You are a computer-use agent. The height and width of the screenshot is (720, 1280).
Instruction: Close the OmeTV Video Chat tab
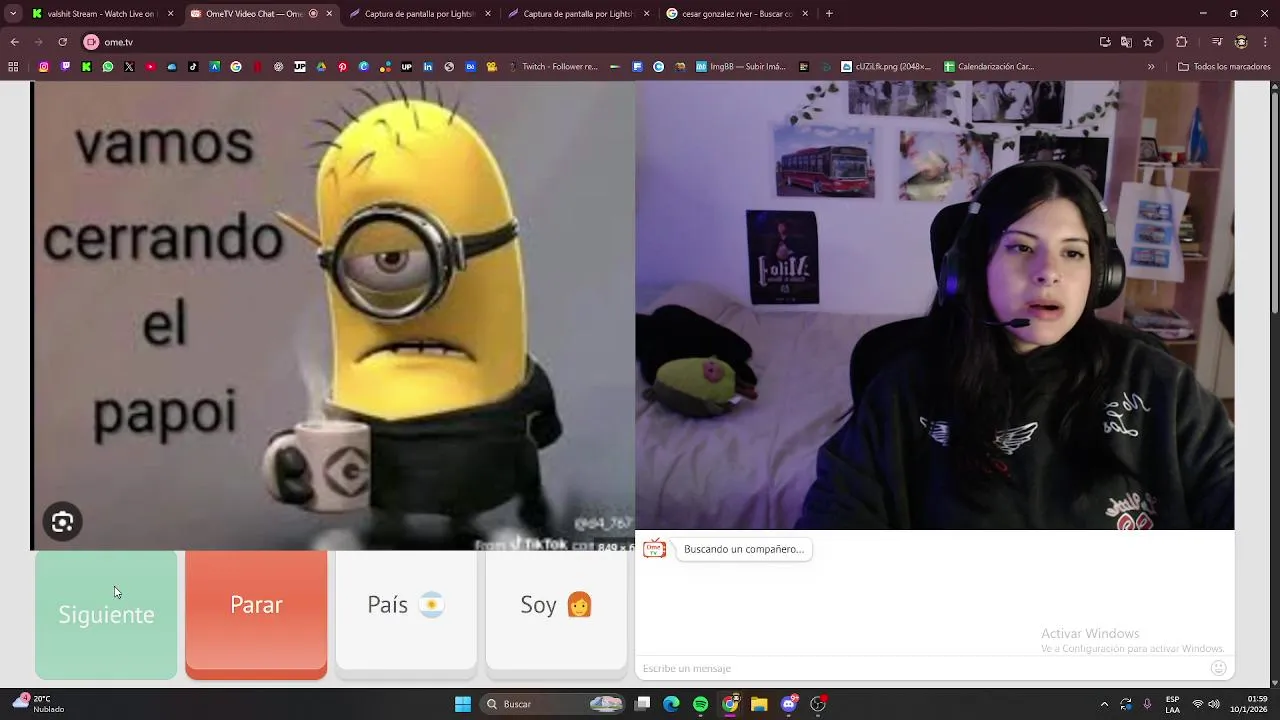329,14
